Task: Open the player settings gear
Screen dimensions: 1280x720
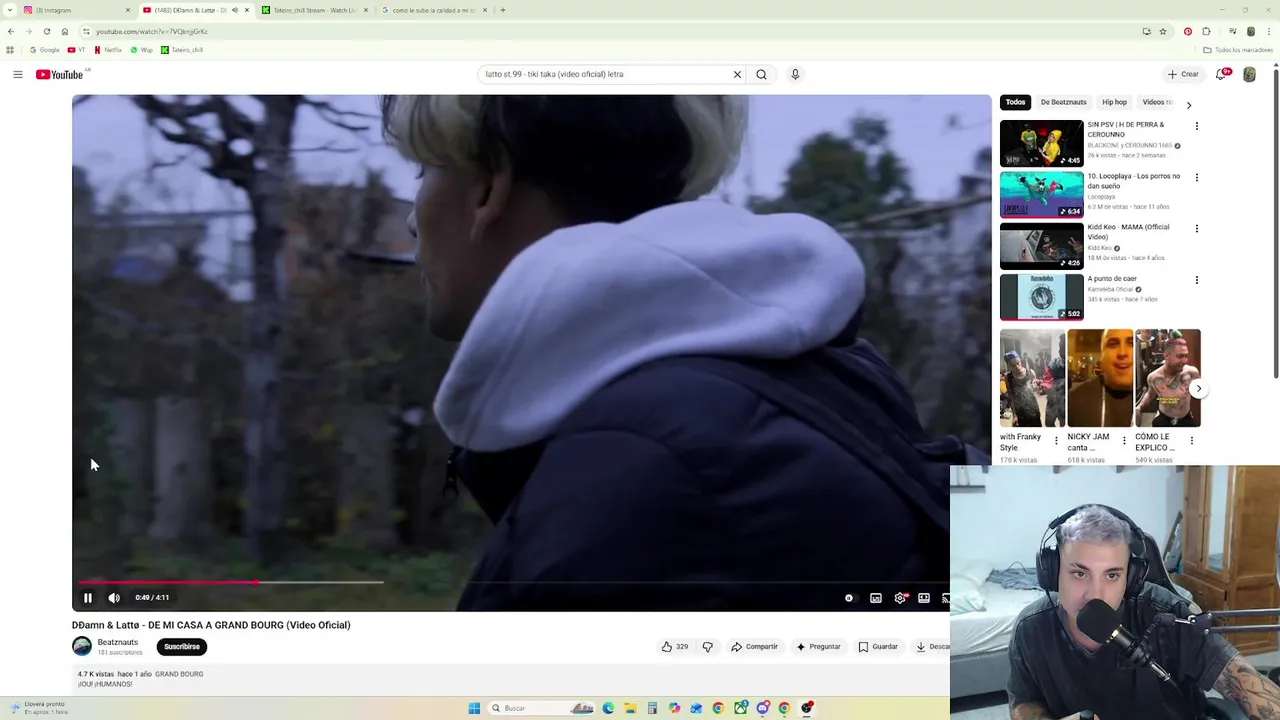Action: click(x=900, y=598)
